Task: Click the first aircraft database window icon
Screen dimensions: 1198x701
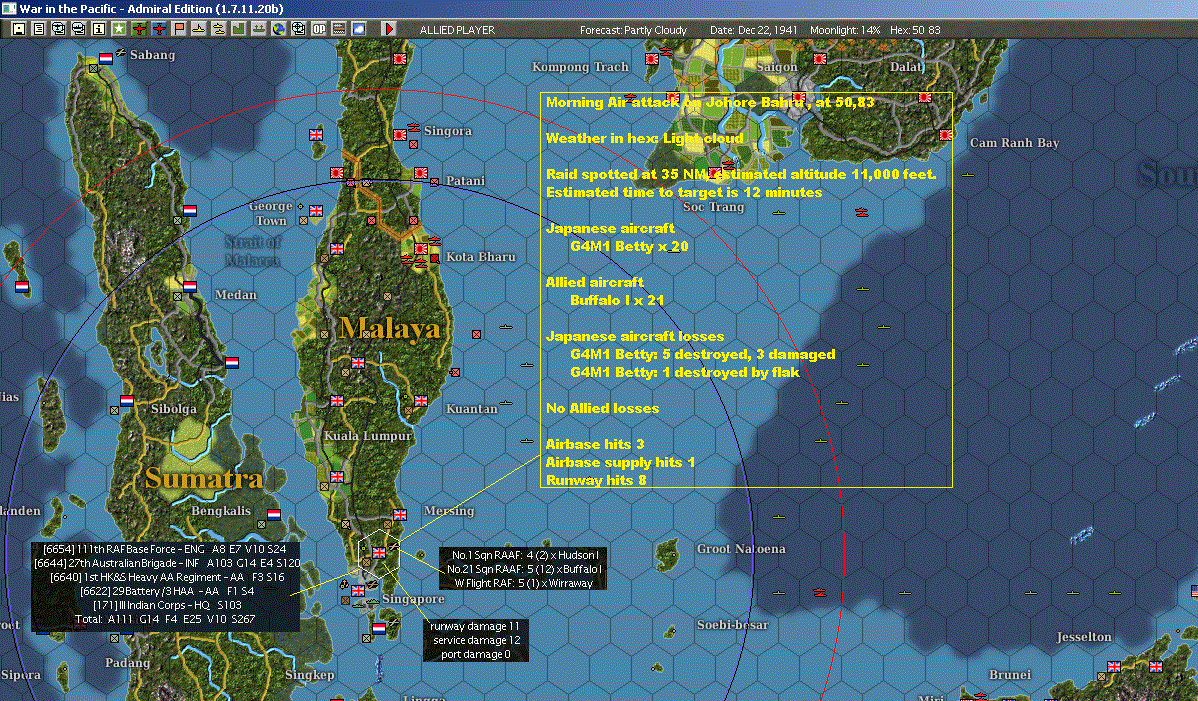Action: point(59,29)
